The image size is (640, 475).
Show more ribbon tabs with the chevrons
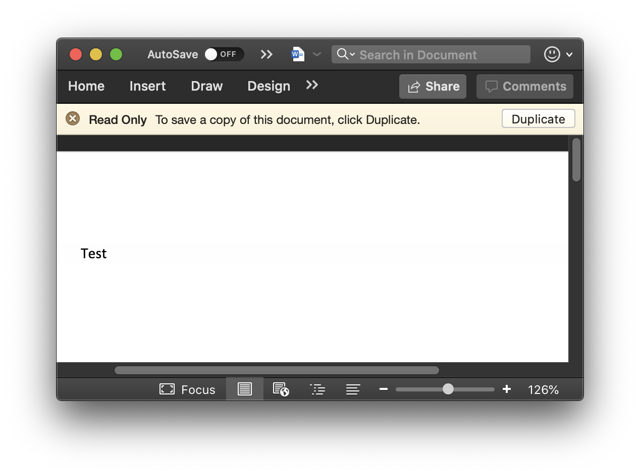tap(312, 86)
